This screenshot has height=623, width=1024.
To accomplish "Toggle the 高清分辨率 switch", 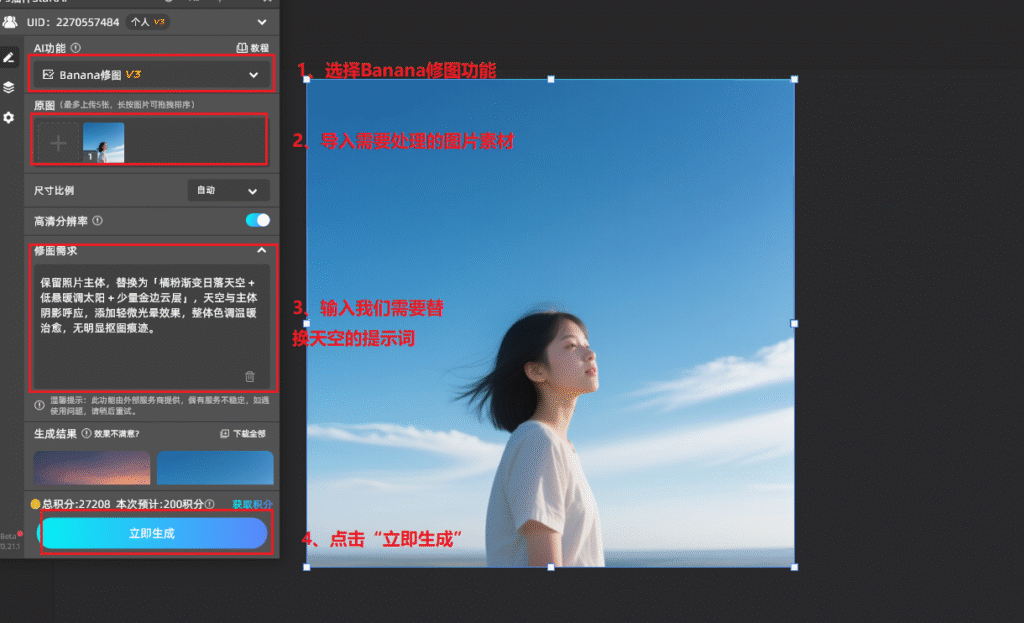I will (x=257, y=220).
